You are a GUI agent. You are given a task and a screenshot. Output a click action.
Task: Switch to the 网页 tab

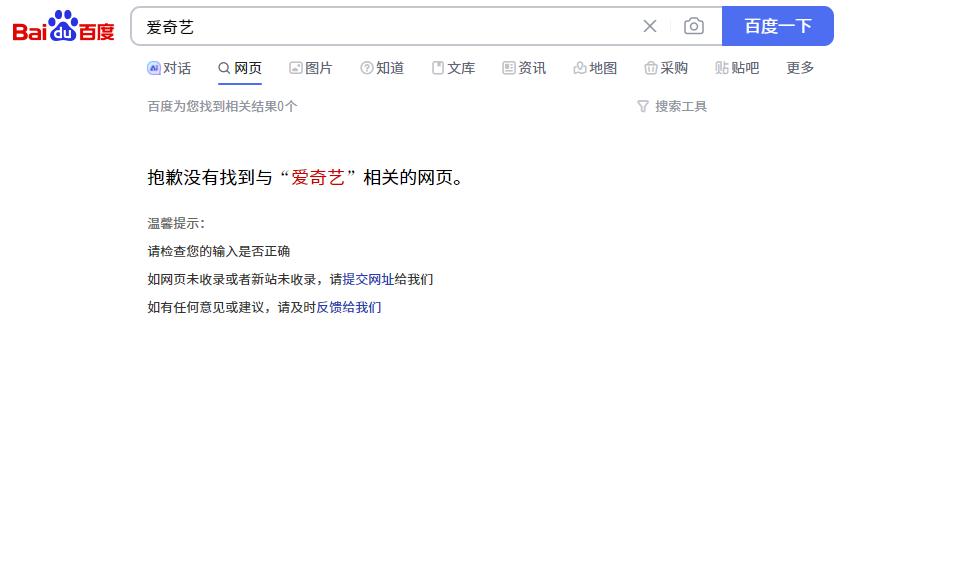pos(239,68)
